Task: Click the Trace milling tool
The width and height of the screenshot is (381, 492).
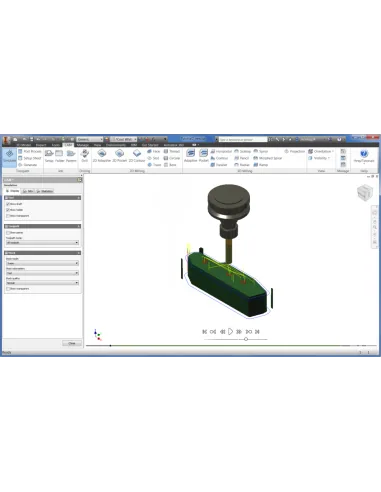Action: click(154, 165)
